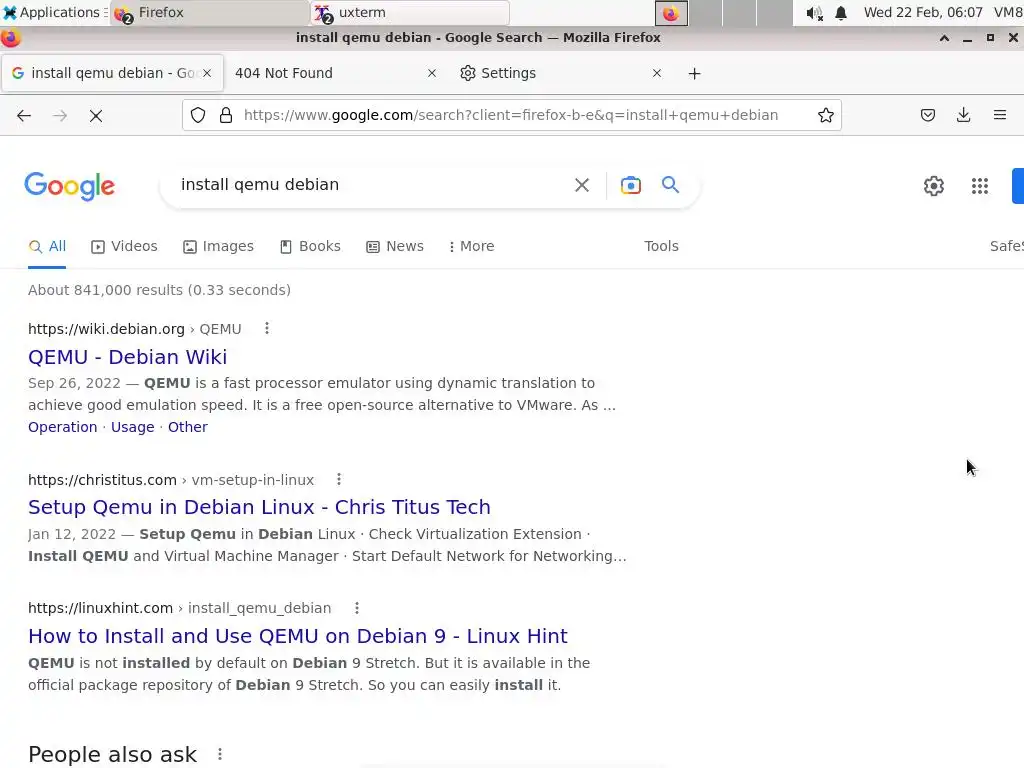
Task: Open the tracking protection shield icon
Action: [x=198, y=116]
